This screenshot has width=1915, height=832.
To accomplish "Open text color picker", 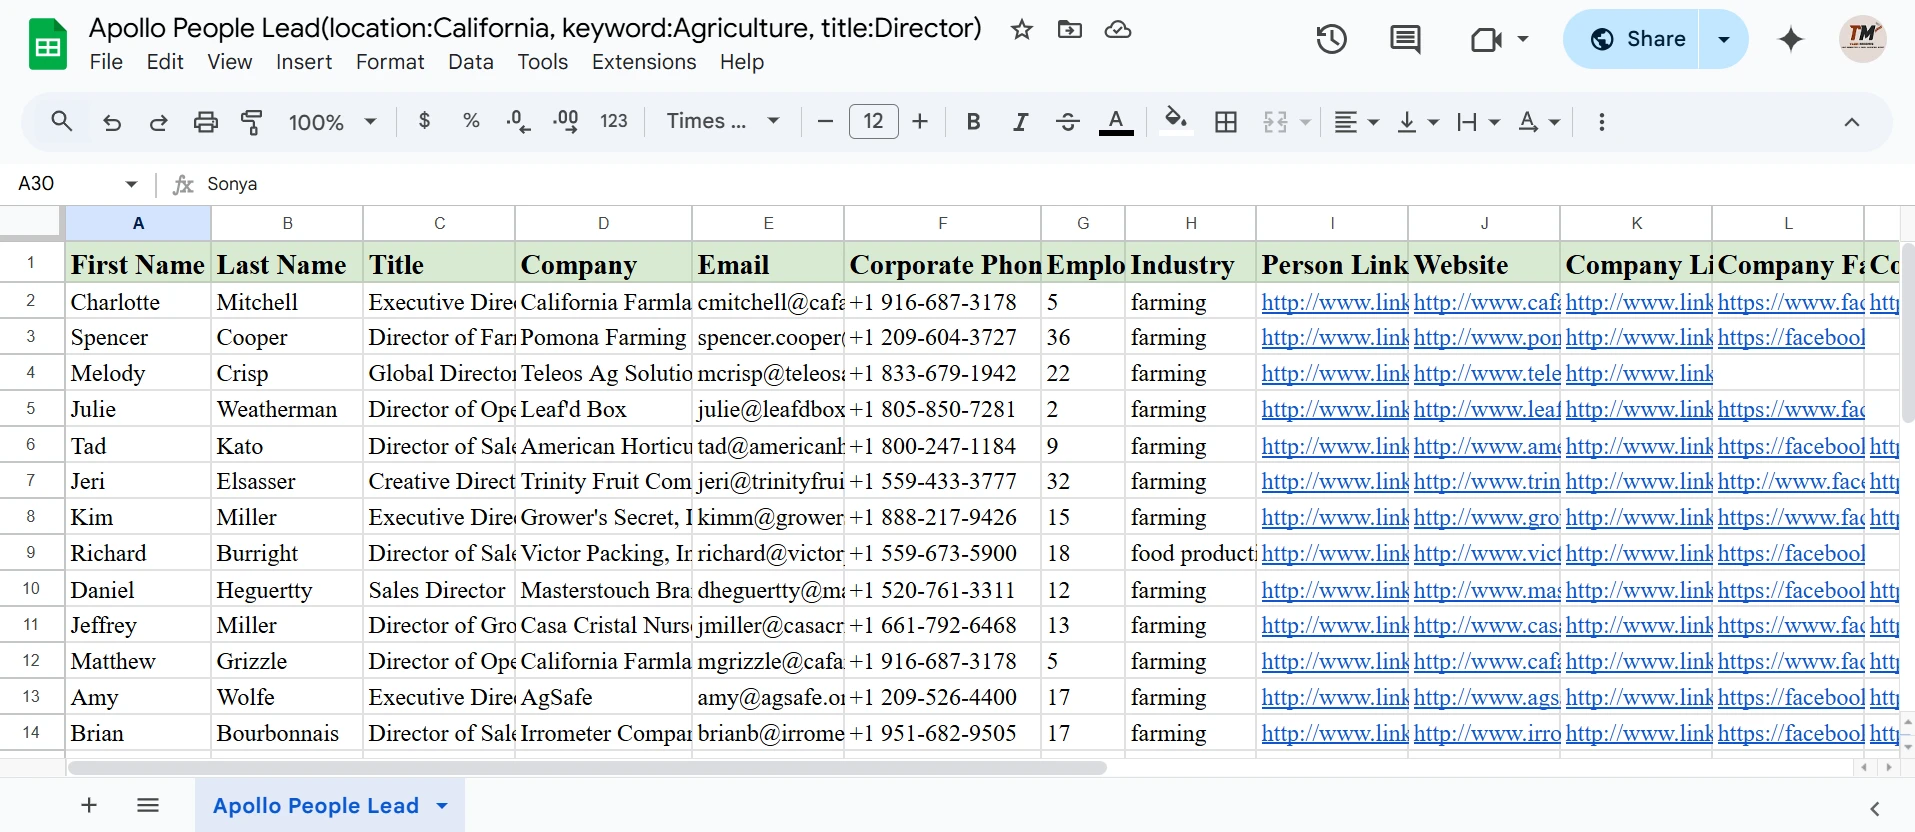I will 1116,121.
